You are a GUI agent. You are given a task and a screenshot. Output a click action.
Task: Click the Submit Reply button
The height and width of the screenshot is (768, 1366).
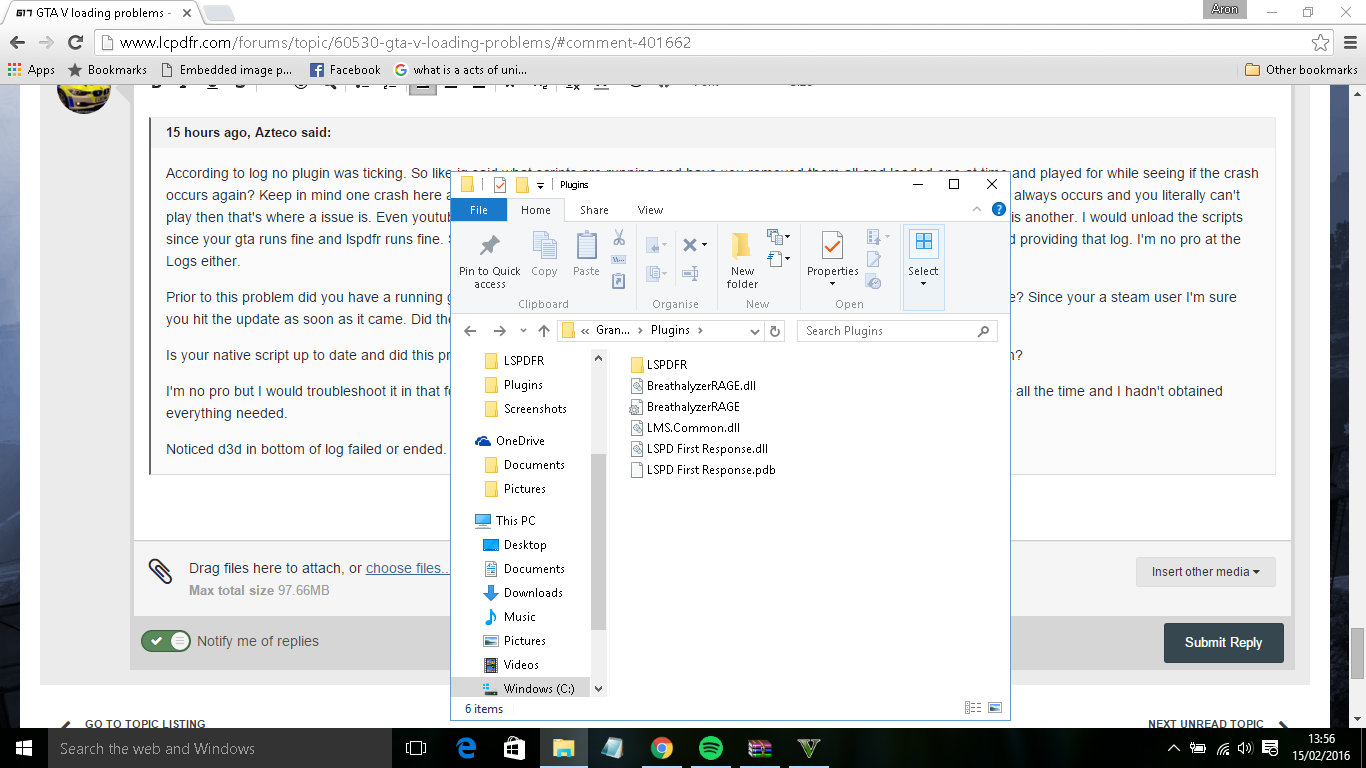coord(1223,642)
